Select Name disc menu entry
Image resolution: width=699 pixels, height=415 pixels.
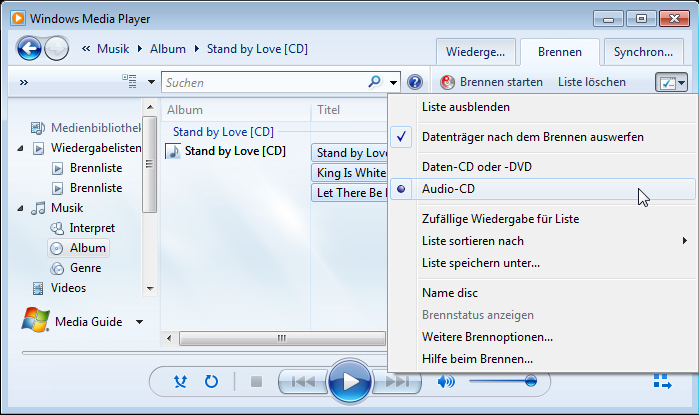543,293
